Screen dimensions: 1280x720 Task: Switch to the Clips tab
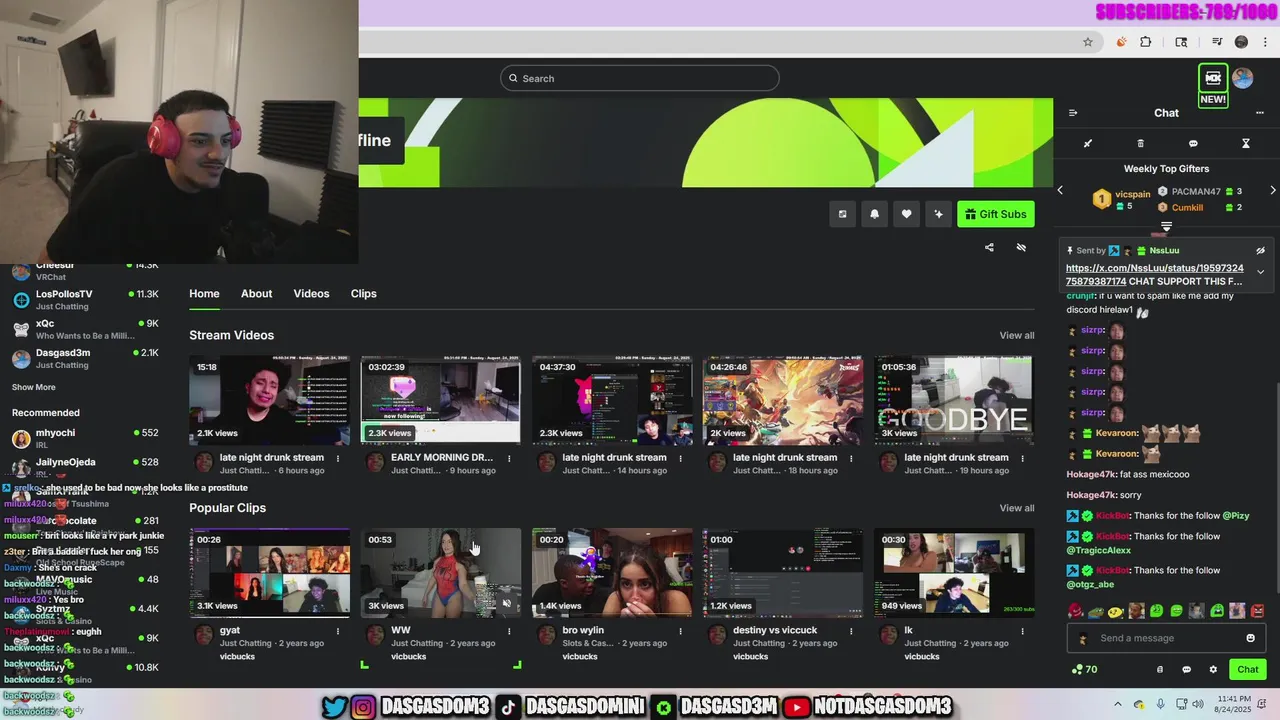(x=364, y=293)
